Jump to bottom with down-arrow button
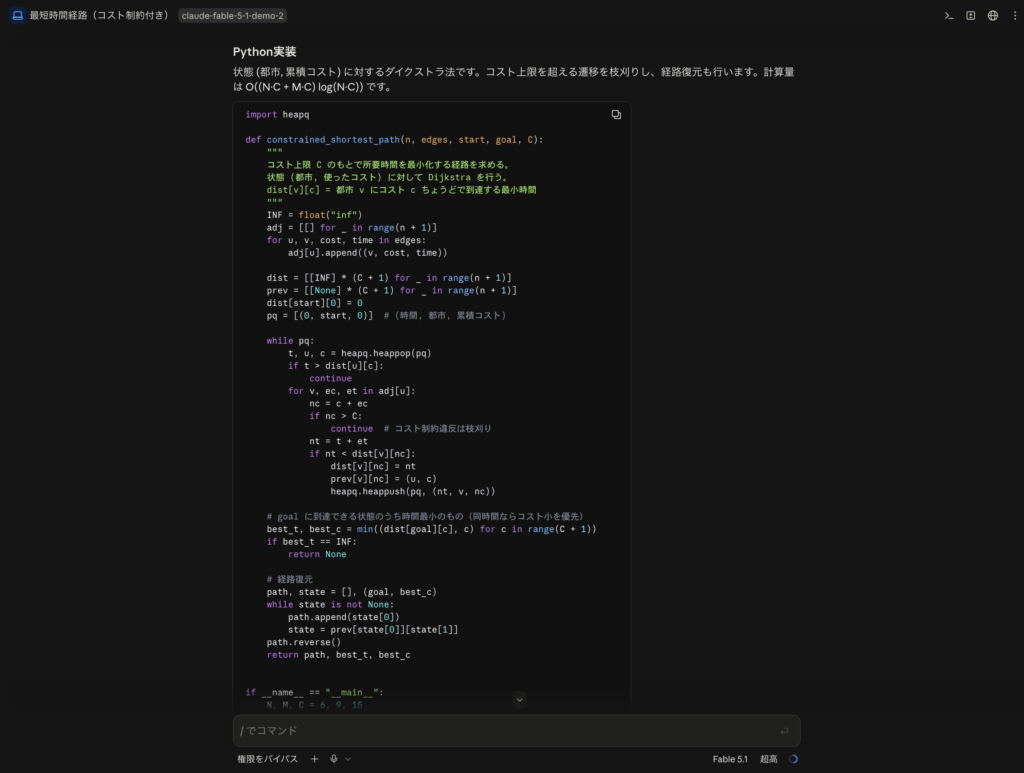Screen dimensions: 1024x773 [519, 699]
